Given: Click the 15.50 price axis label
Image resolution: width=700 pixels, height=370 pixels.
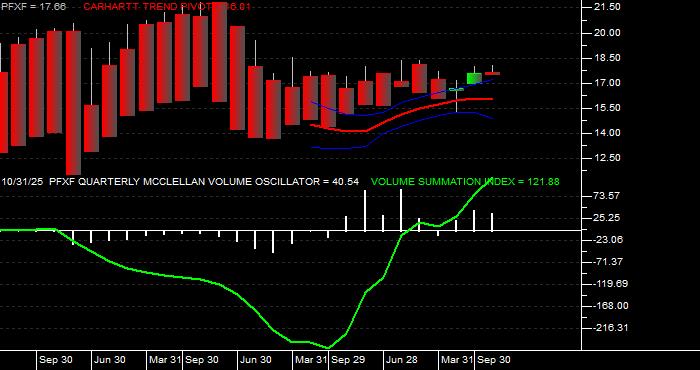Looking at the screenshot, I should pos(607,108).
